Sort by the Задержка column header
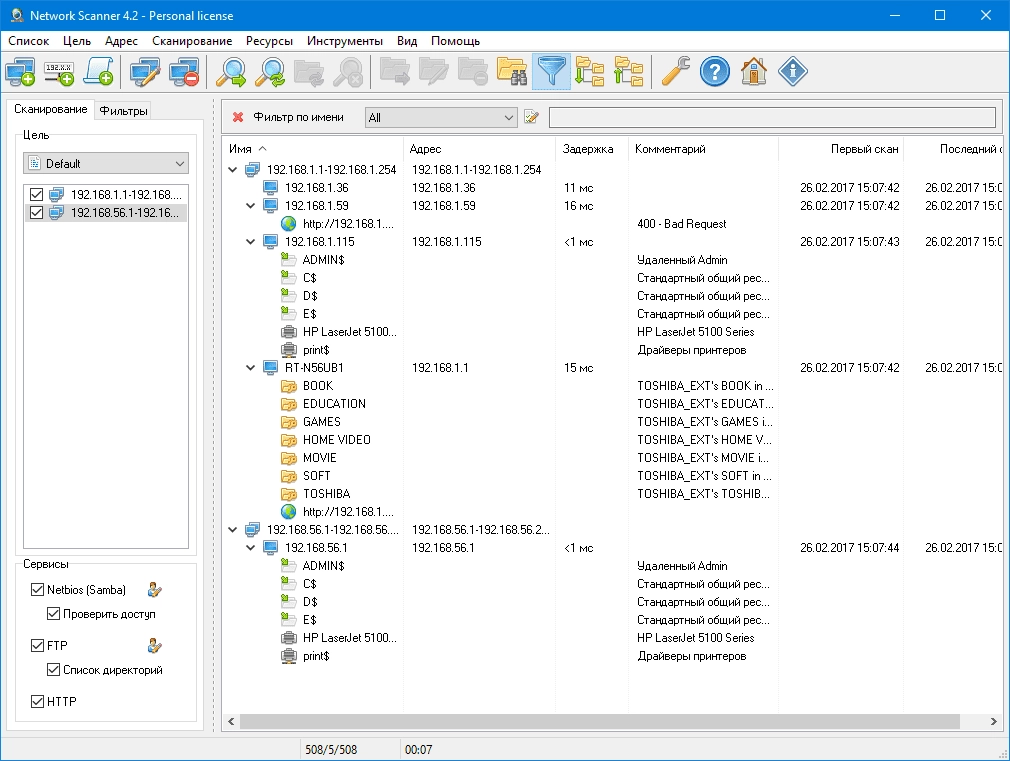1010x761 pixels. (591, 149)
